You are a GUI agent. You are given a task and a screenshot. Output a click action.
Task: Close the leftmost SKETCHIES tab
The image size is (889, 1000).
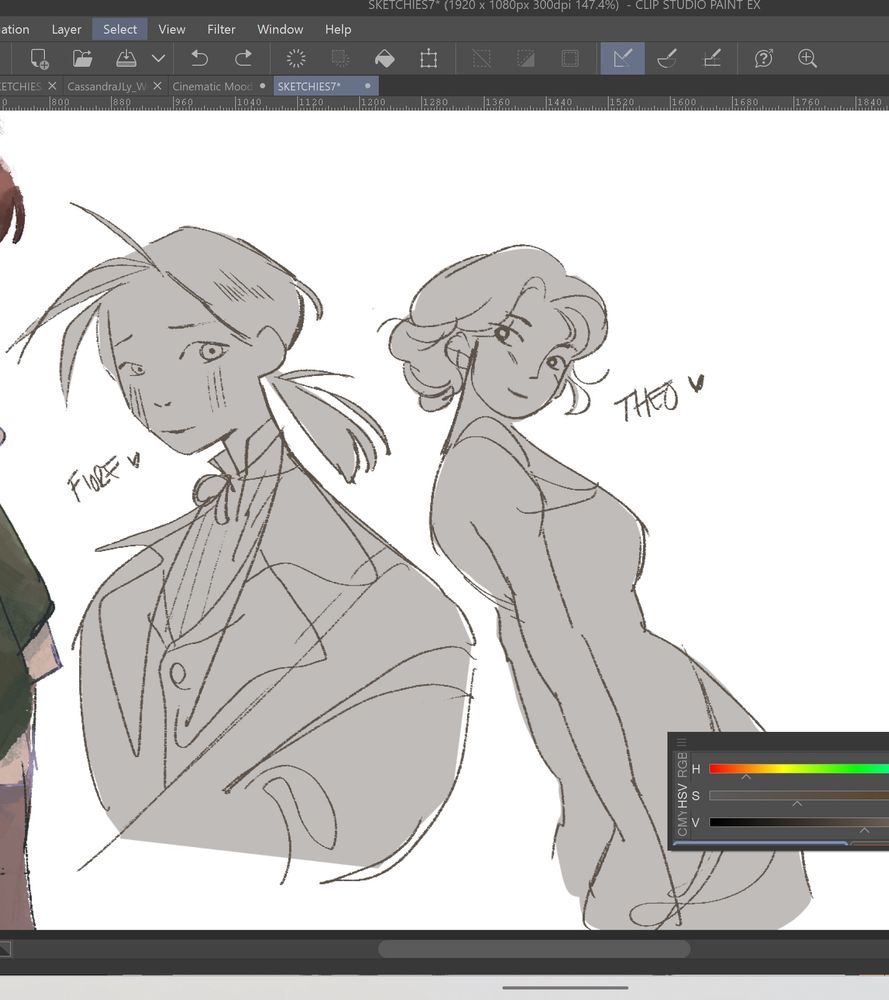(52, 85)
